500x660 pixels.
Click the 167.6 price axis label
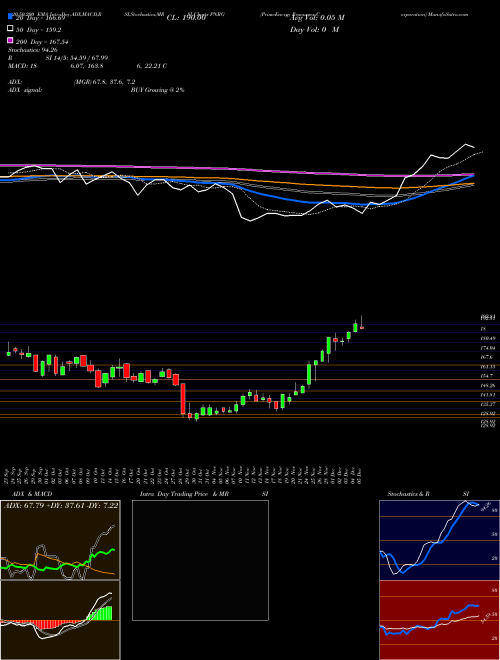pyautogui.click(x=487, y=357)
